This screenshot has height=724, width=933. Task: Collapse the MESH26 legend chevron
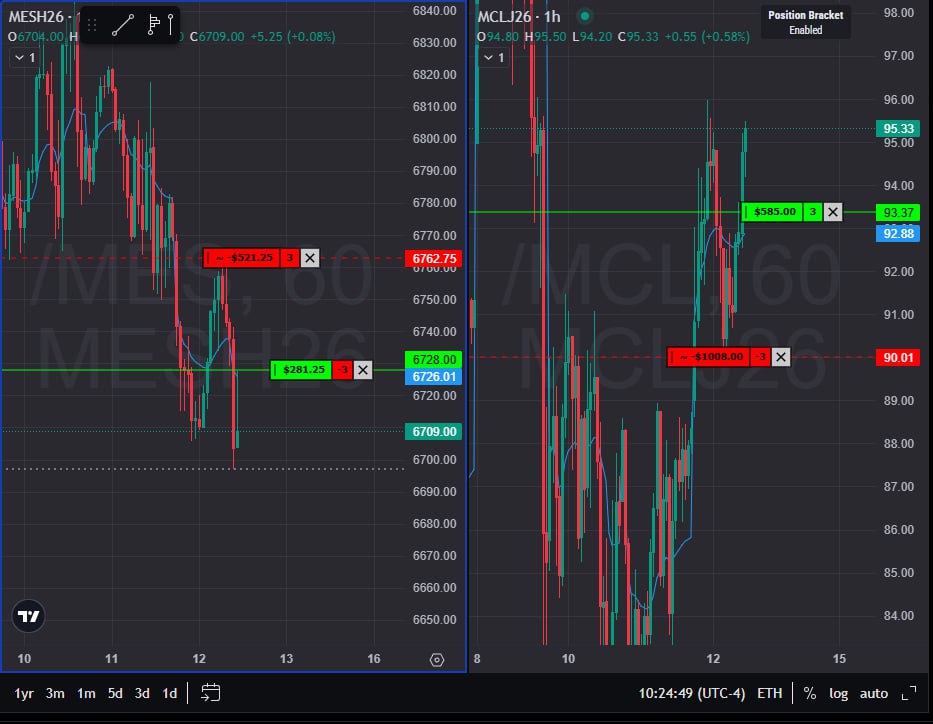pyautogui.click(x=21, y=57)
